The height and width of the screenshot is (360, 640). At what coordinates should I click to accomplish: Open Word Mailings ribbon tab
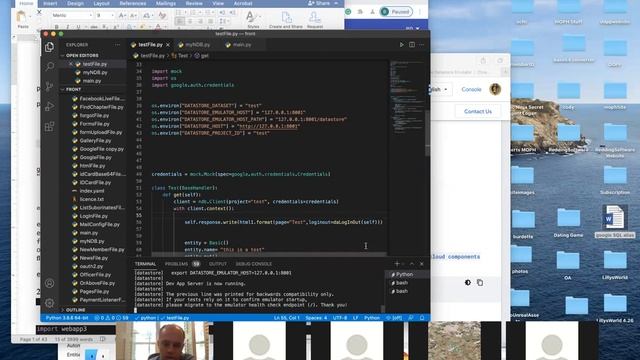(165, 3)
